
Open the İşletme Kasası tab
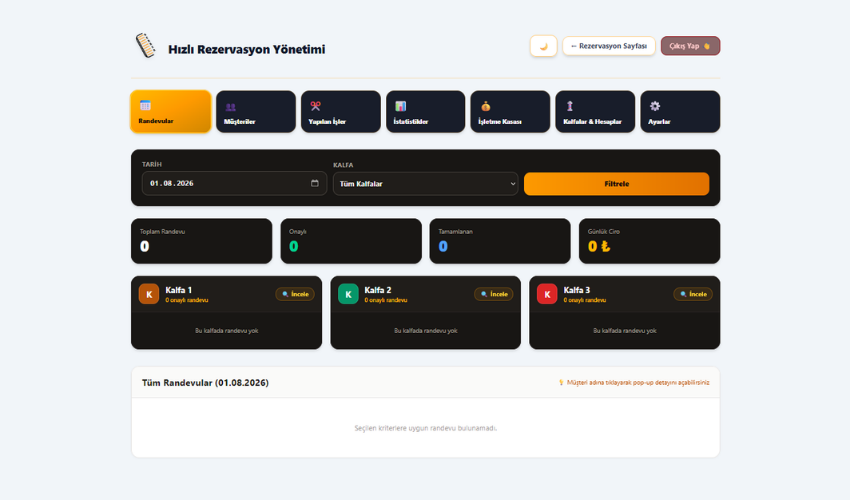[x=510, y=111]
